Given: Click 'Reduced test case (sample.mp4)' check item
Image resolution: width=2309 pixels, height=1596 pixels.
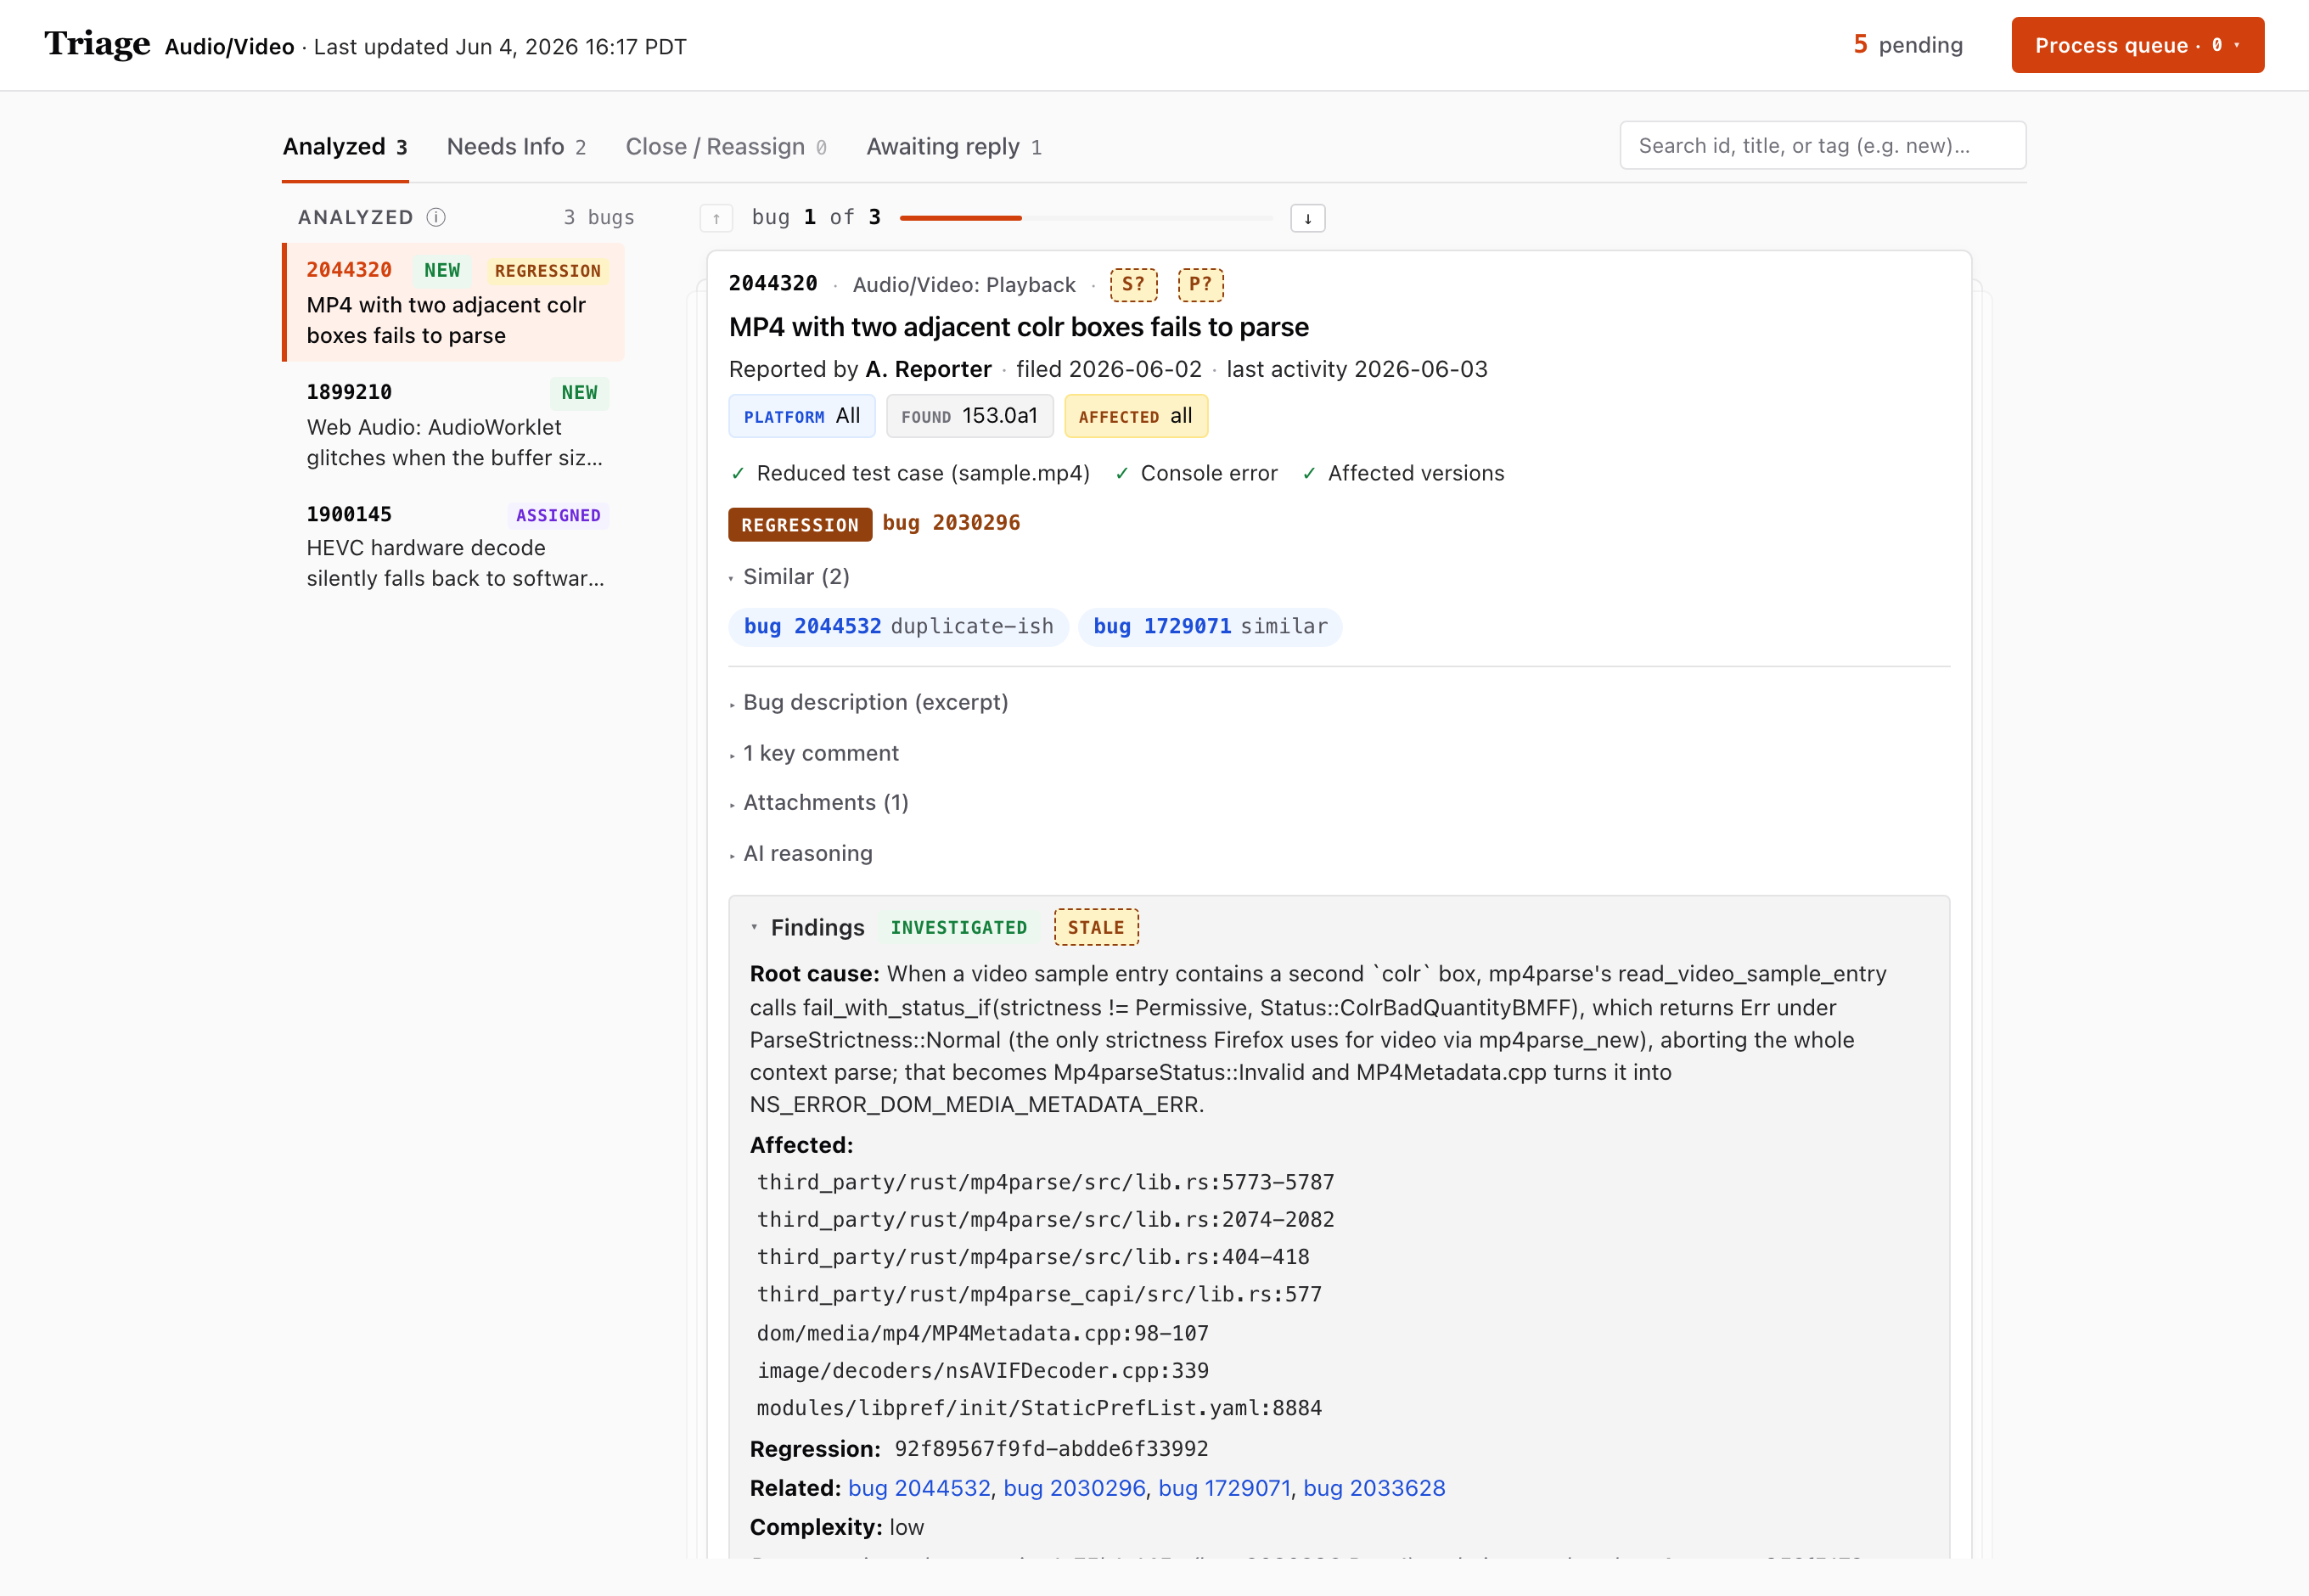Looking at the screenshot, I should pos(910,473).
